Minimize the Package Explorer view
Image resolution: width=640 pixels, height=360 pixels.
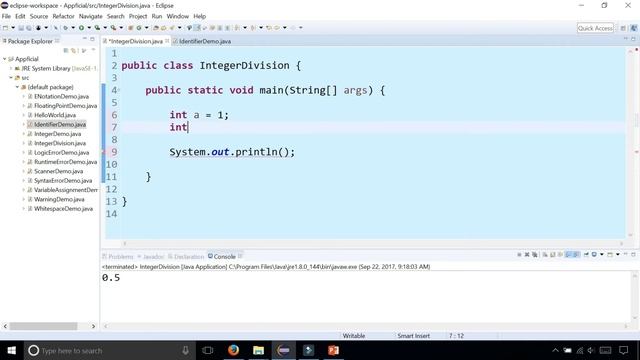[x=85, y=39]
